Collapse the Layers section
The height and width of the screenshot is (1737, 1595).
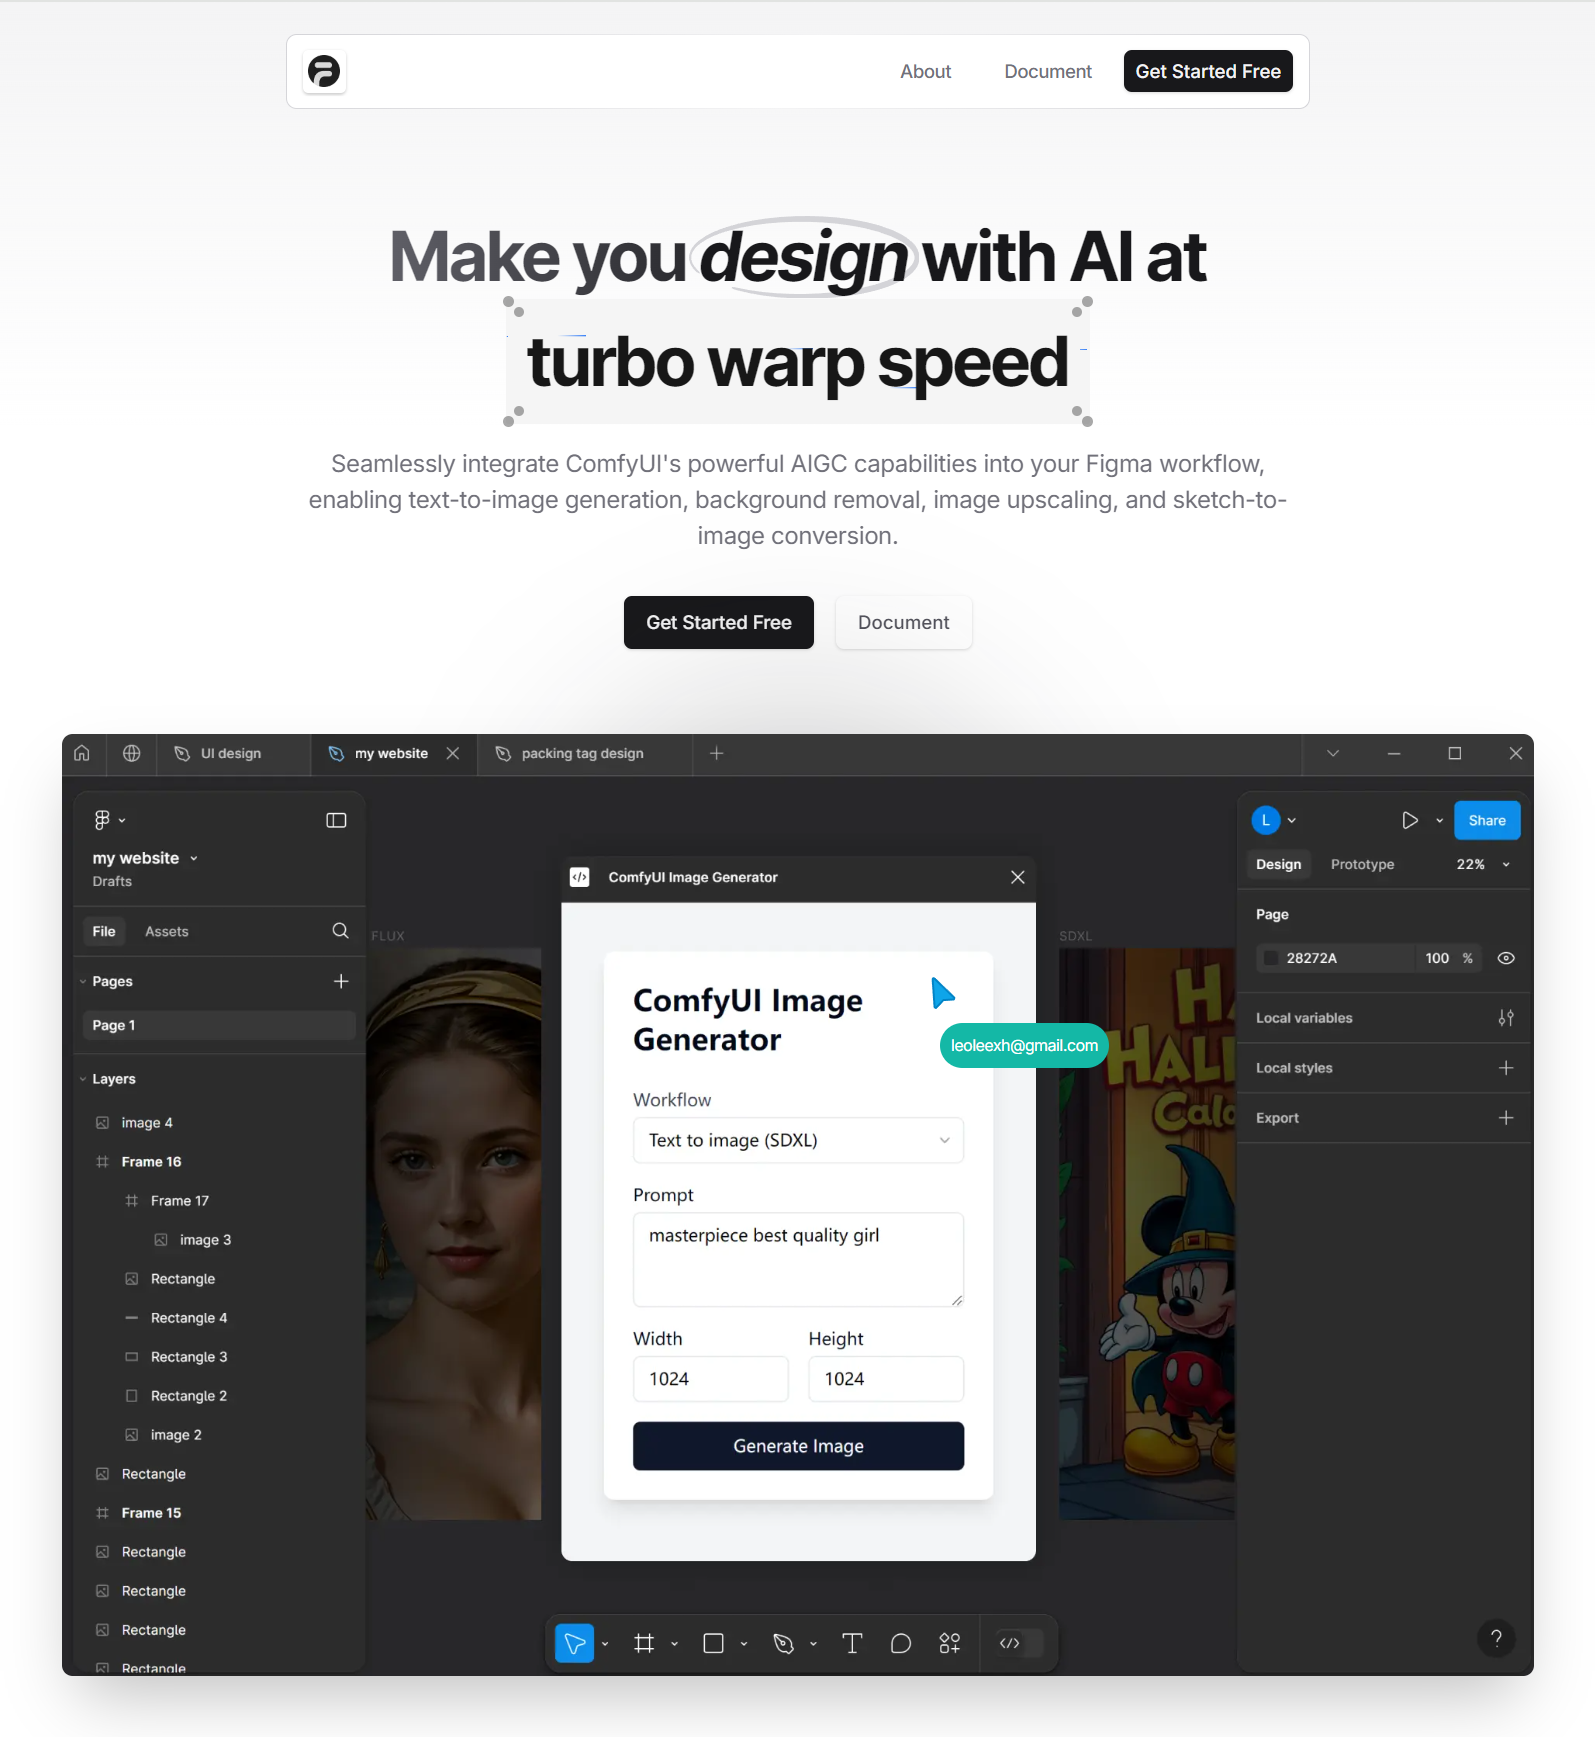click(83, 1079)
